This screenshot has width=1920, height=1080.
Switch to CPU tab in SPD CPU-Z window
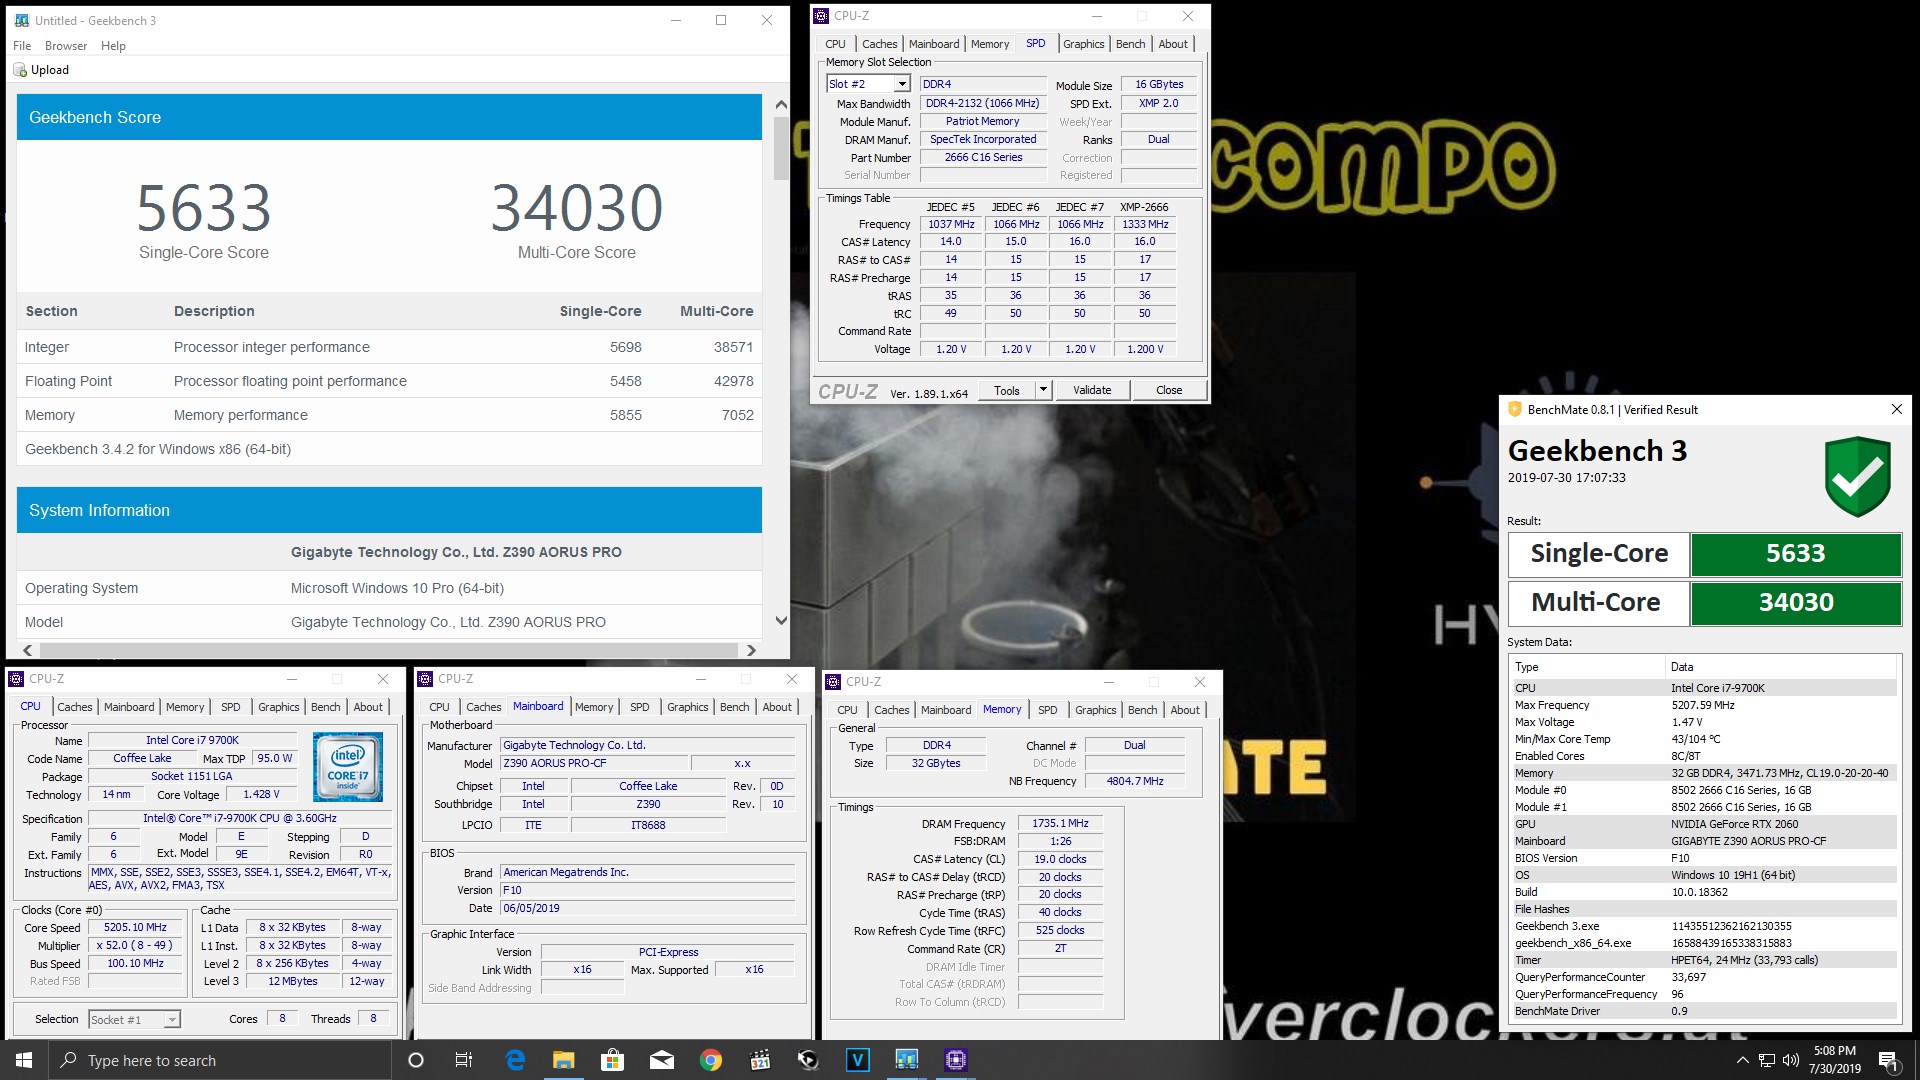(835, 44)
